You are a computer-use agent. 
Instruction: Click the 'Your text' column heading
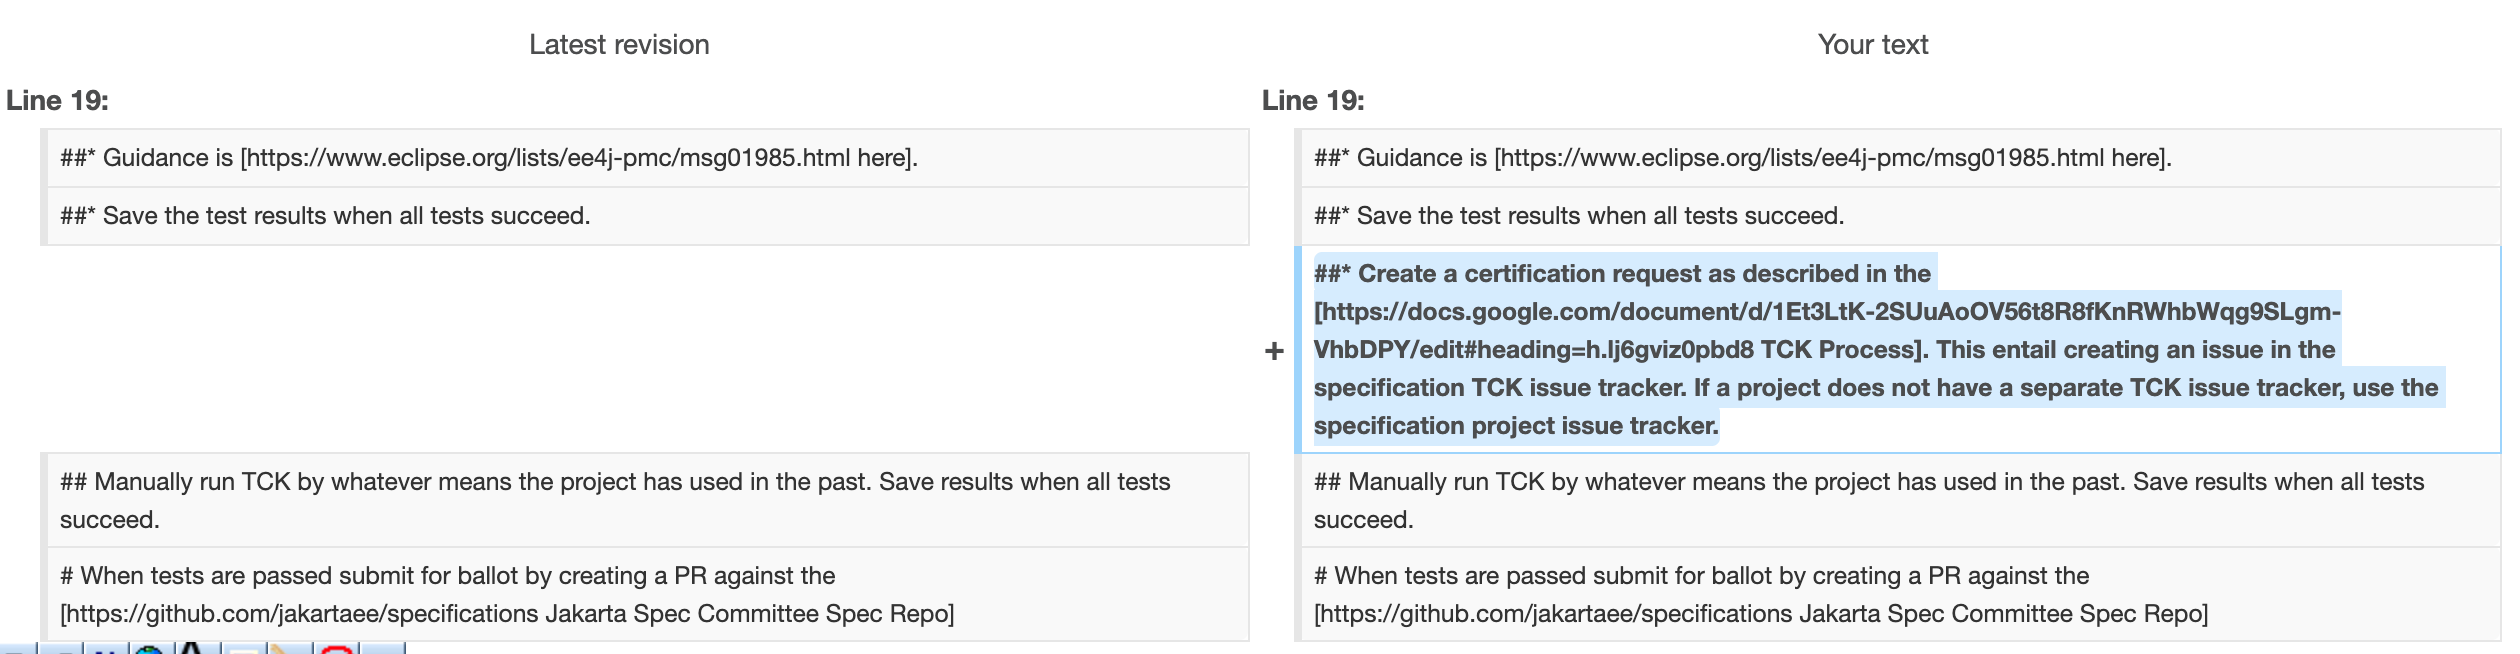1873,44
